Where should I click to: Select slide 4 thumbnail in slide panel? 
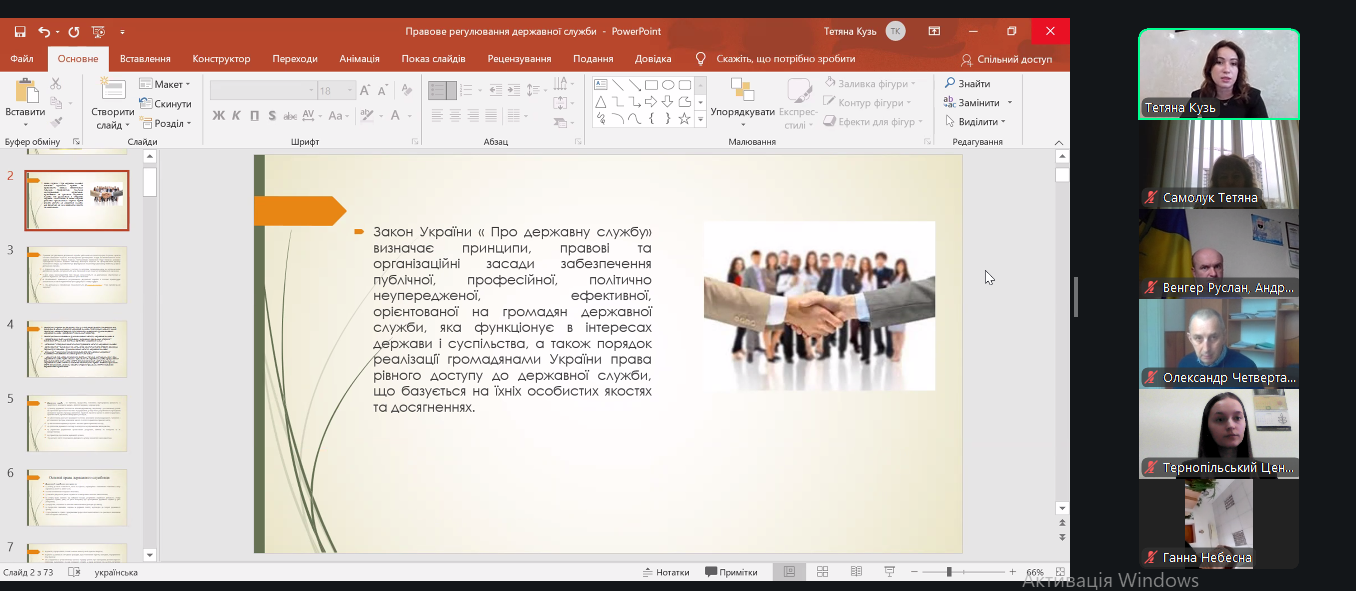(77, 349)
